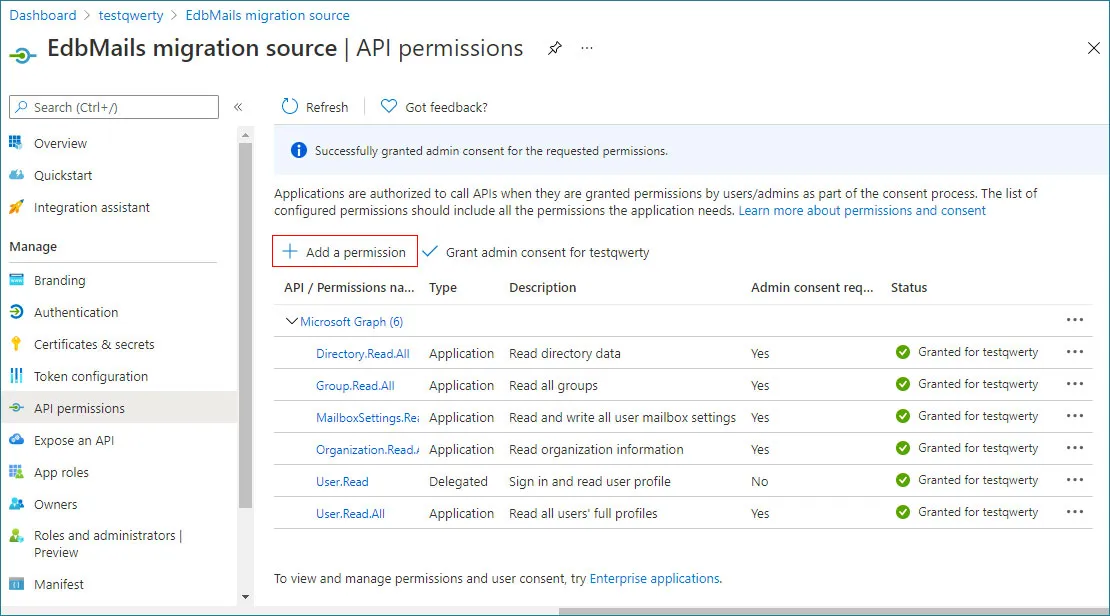Open Microsoft Graph (6) link

pyautogui.click(x=351, y=321)
